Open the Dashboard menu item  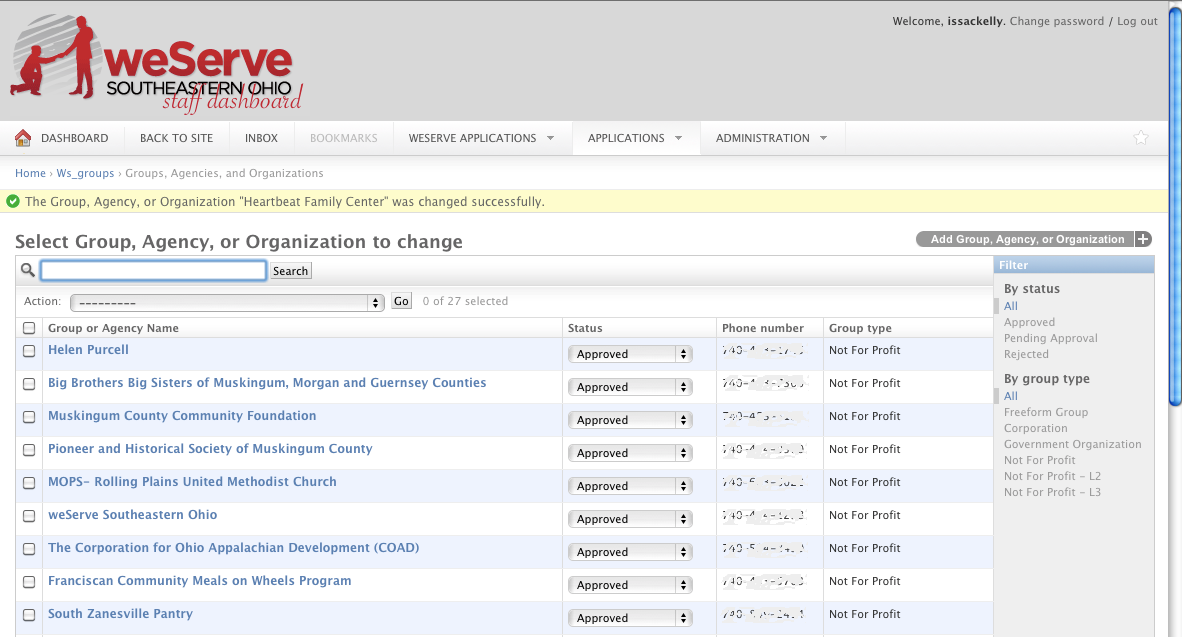[x=75, y=138]
